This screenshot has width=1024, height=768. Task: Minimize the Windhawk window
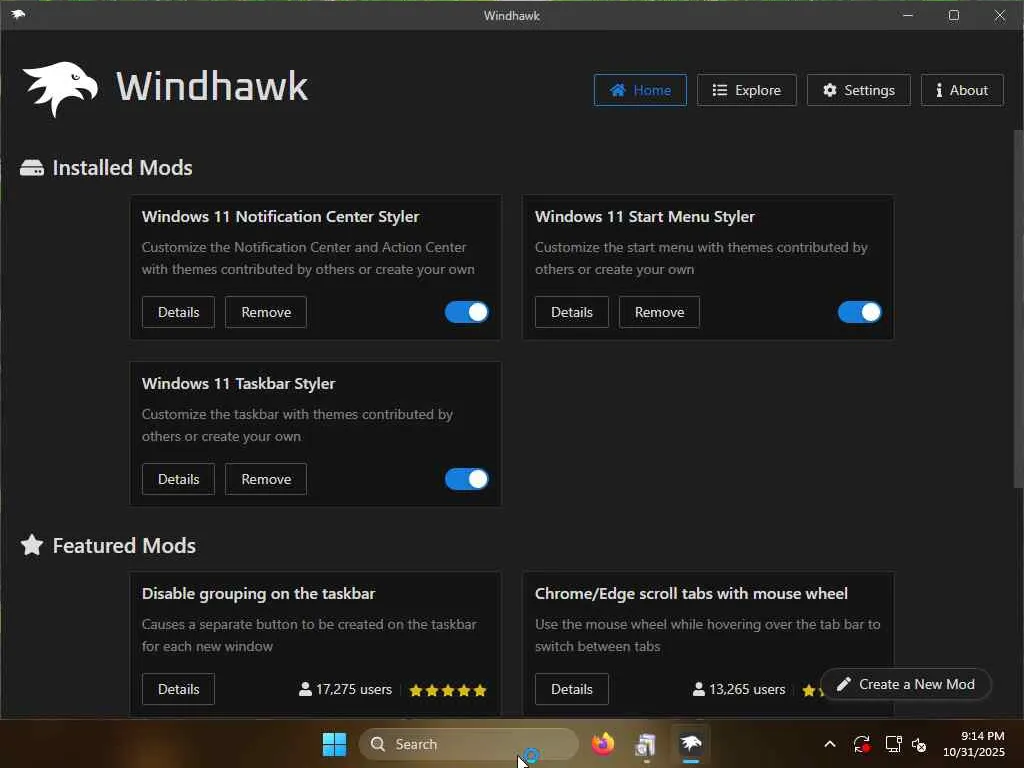click(908, 15)
